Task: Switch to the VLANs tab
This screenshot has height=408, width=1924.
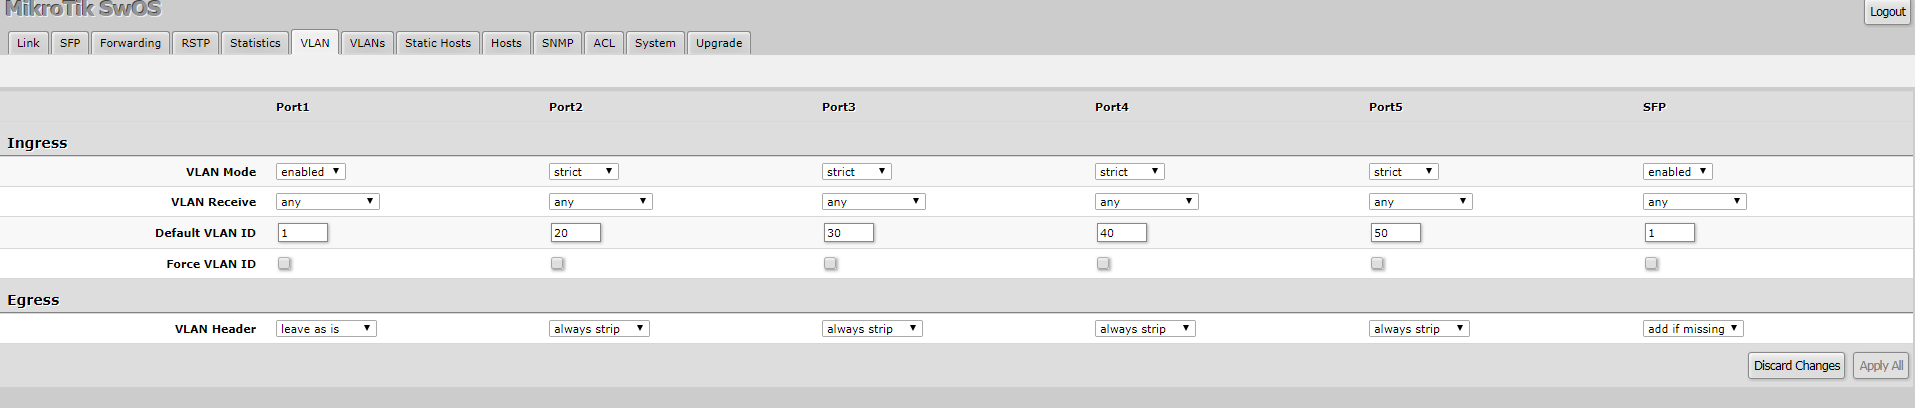Action: [x=367, y=43]
